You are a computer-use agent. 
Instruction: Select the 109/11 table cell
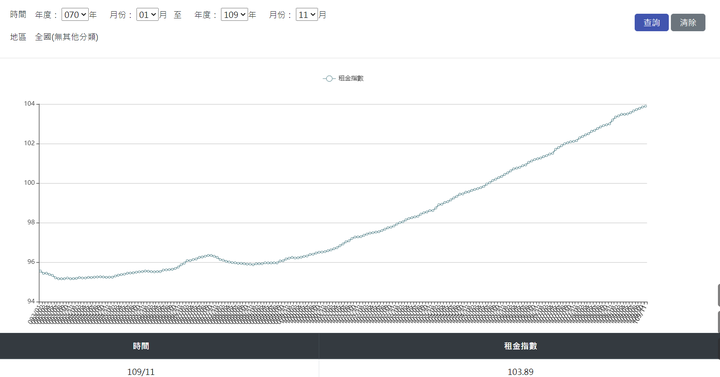(x=141, y=371)
